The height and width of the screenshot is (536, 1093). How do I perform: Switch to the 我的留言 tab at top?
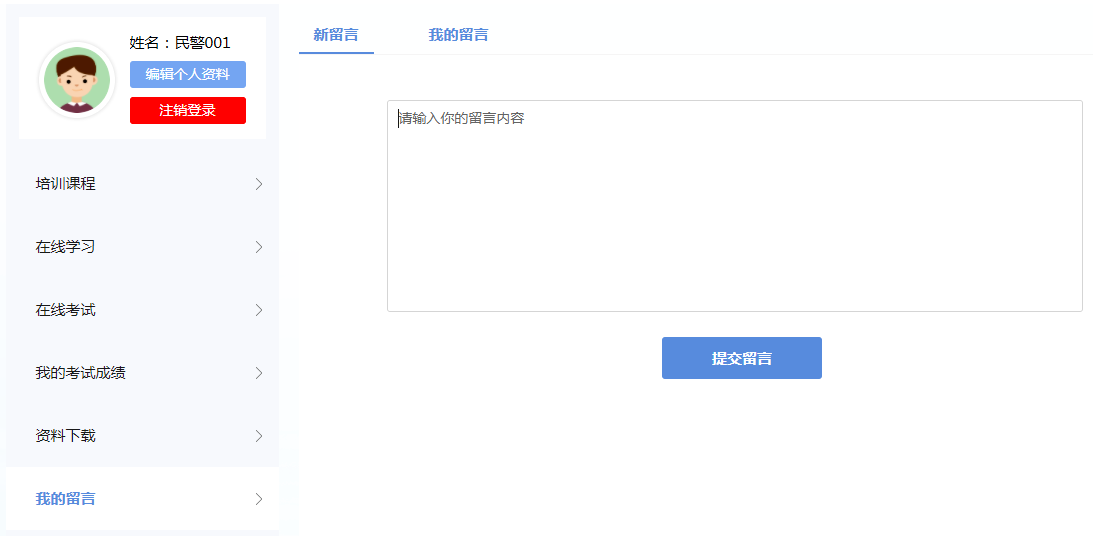tap(458, 35)
